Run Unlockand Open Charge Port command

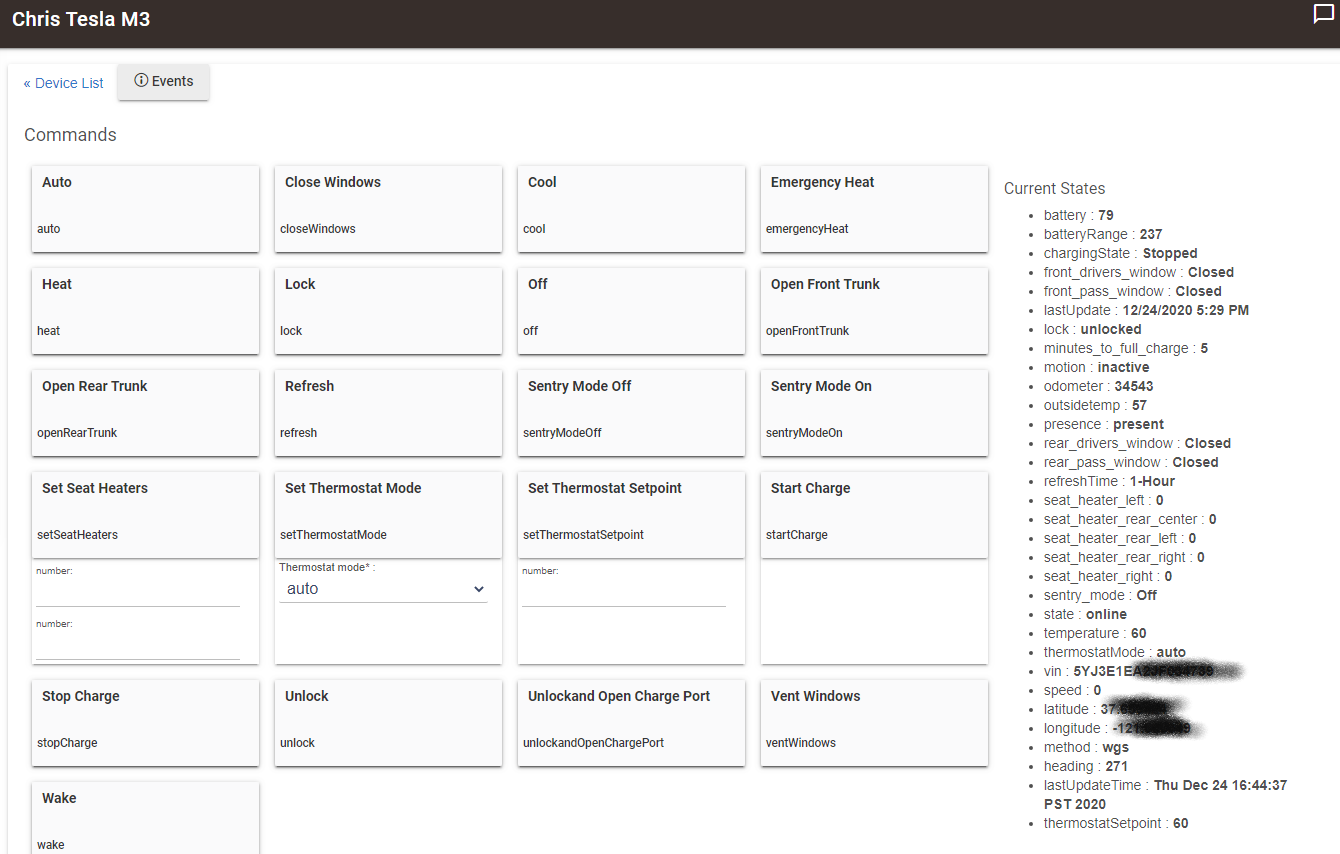tap(631, 723)
